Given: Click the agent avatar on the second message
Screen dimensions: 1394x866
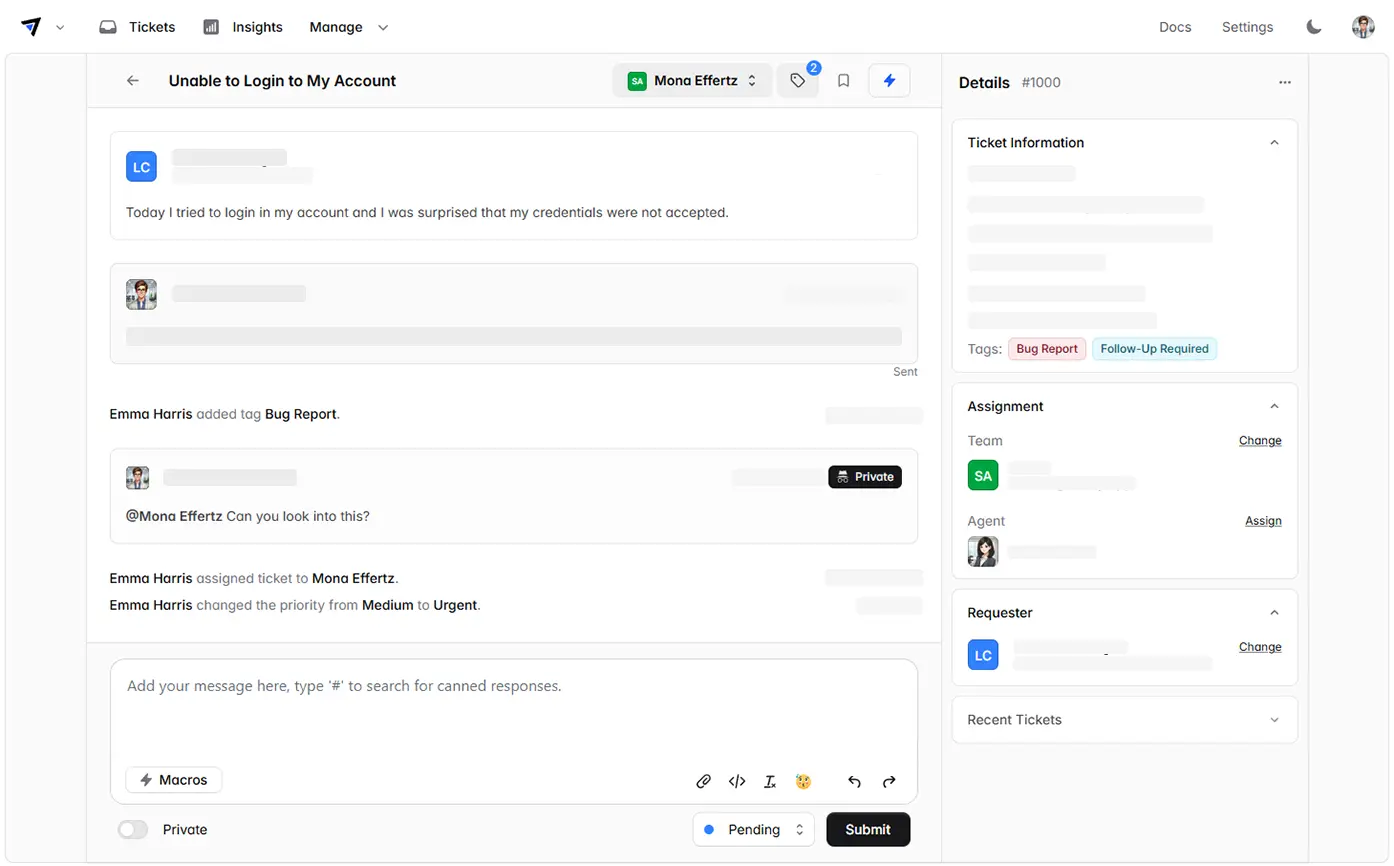Looking at the screenshot, I should point(141,294).
